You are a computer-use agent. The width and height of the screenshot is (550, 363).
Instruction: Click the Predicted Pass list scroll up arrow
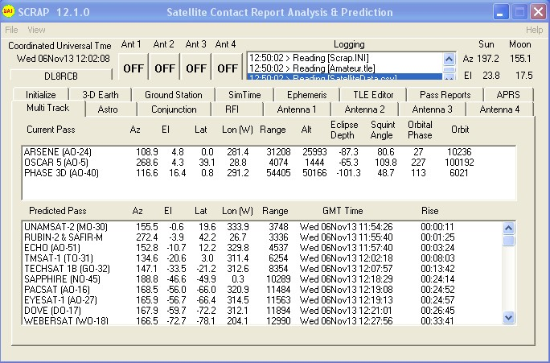509,228
